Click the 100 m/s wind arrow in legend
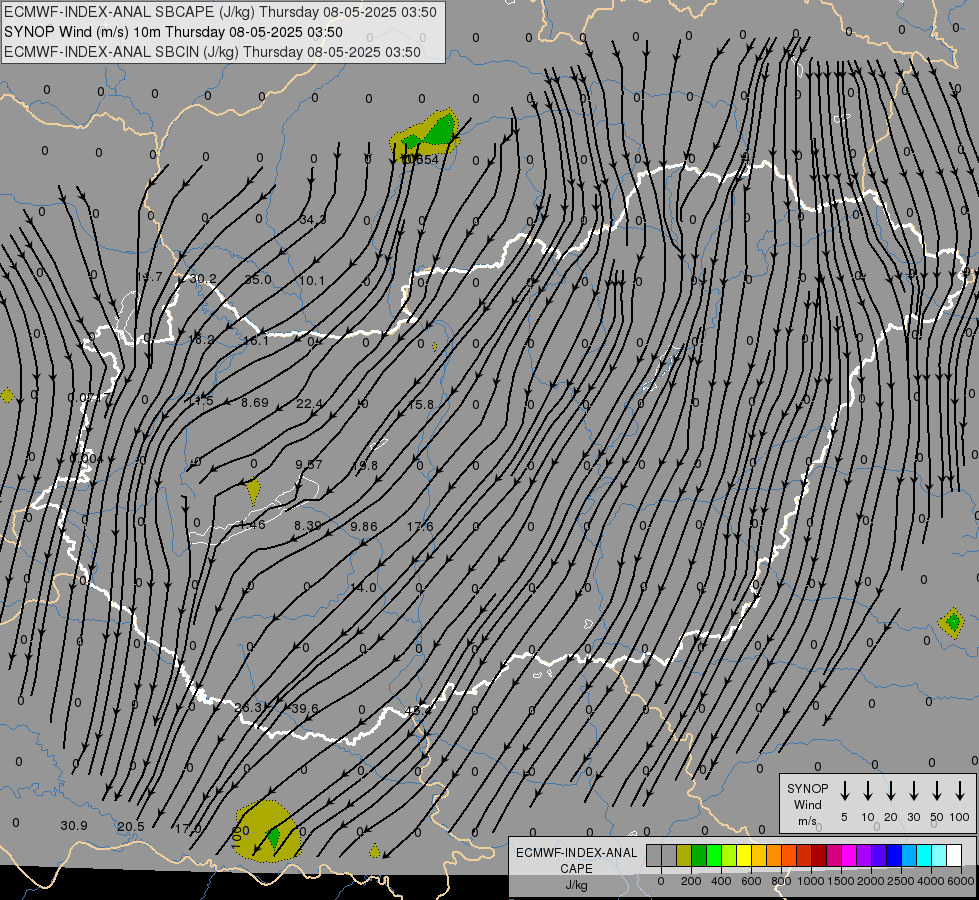979x900 pixels. 960,790
